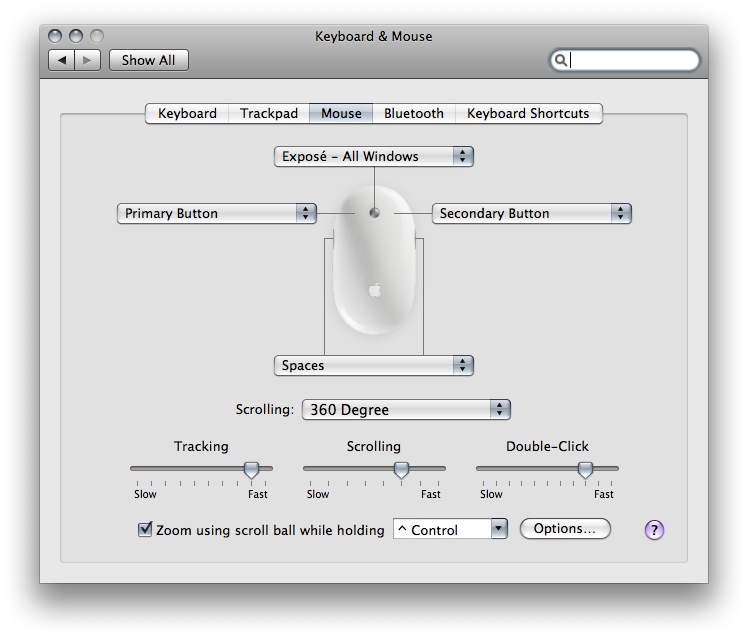The height and width of the screenshot is (638, 748).
Task: Click the back arrow navigation button
Action: [61, 60]
